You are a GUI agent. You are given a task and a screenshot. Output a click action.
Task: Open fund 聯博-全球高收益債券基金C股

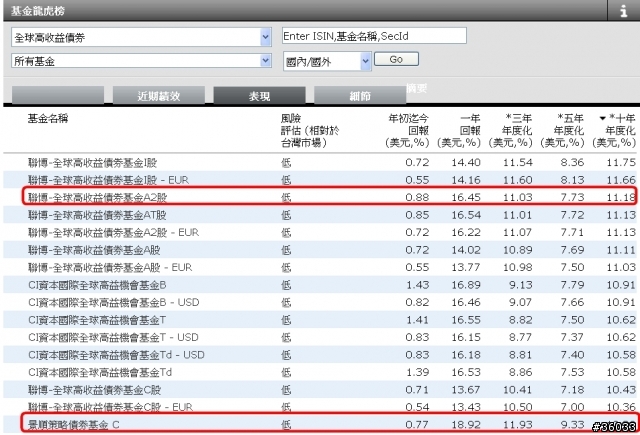(x=94, y=390)
